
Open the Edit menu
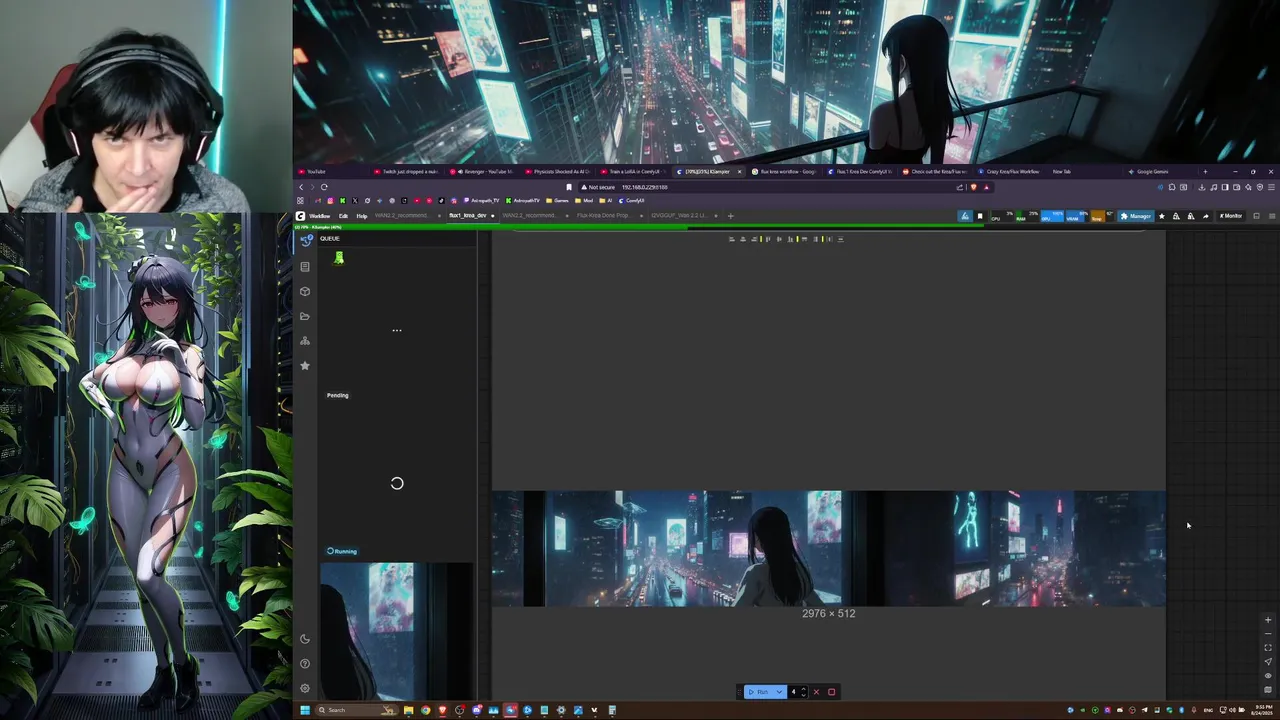(343, 216)
